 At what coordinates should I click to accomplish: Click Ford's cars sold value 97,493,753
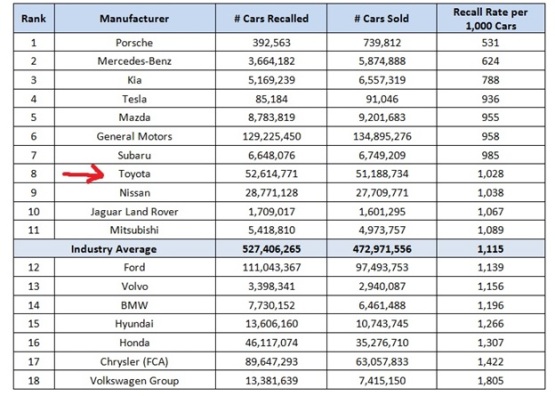tap(382, 267)
